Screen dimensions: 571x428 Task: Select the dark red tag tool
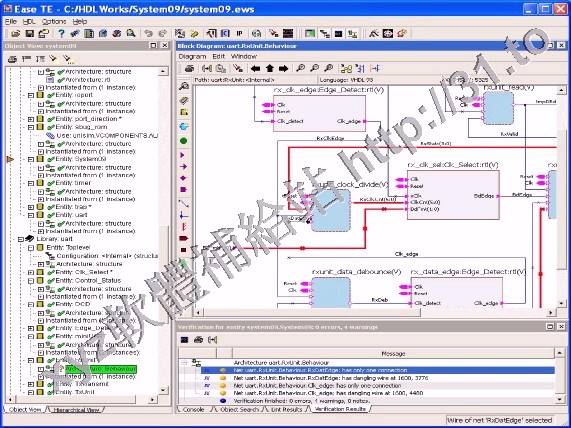pos(184,239)
